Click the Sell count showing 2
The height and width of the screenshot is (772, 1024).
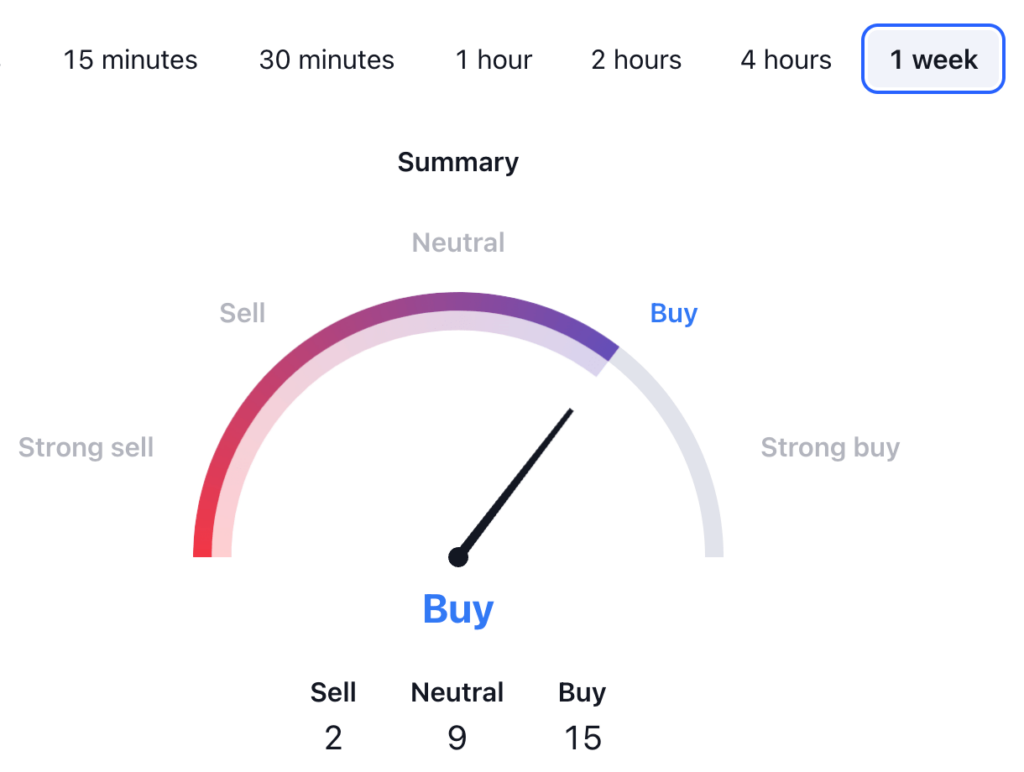click(333, 737)
